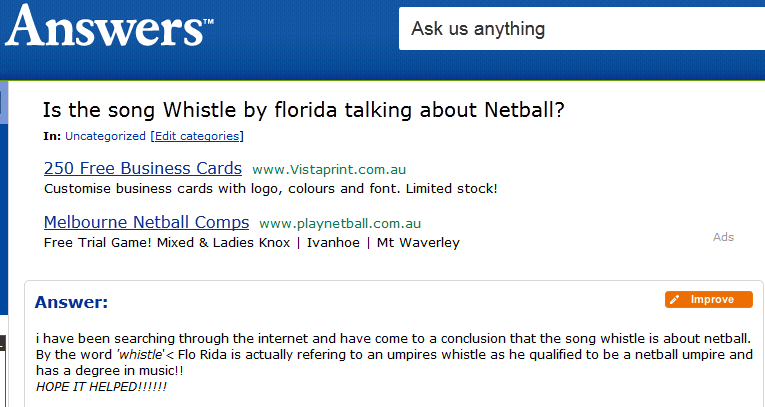The height and width of the screenshot is (407, 765).
Task: Focus the 'Ask us anything' search box
Action: 580,29
